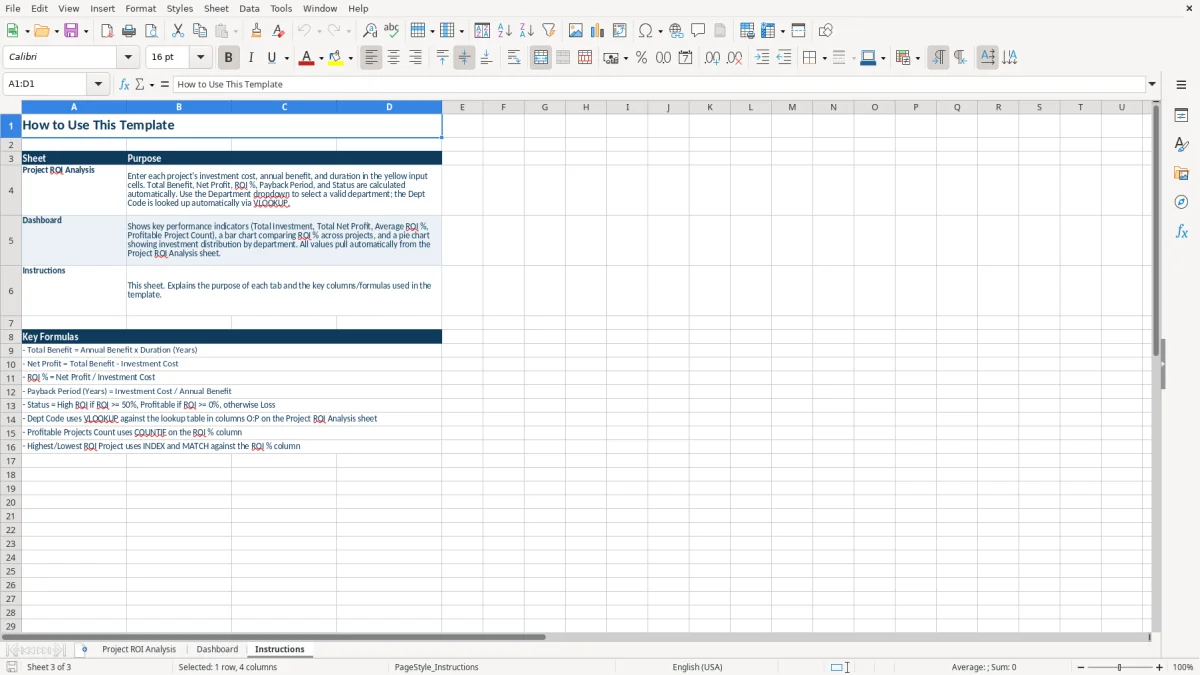Toggle Center Horizontally alignment
The image size is (1200, 675).
click(393, 58)
